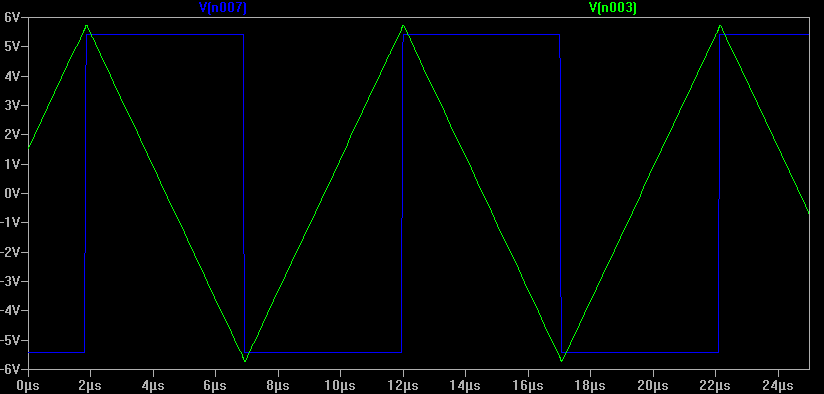Click the -2V label on the vertical axis
The height and width of the screenshot is (394, 824).
10,252
